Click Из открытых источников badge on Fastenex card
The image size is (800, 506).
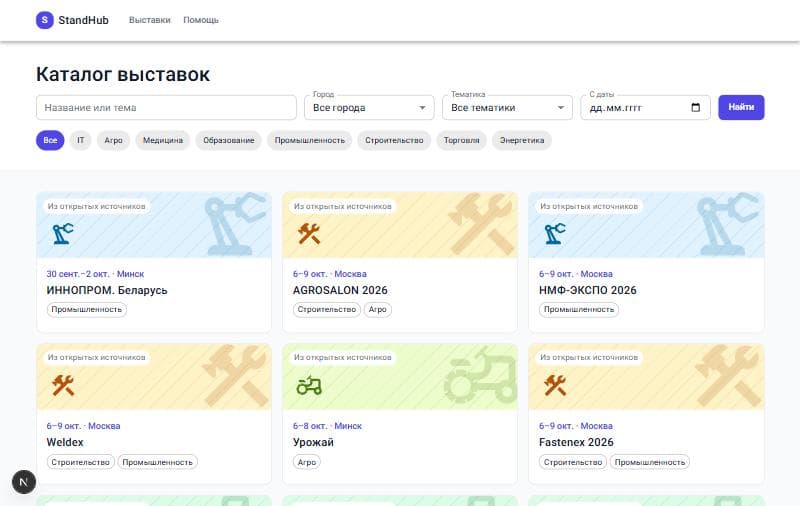click(589, 358)
